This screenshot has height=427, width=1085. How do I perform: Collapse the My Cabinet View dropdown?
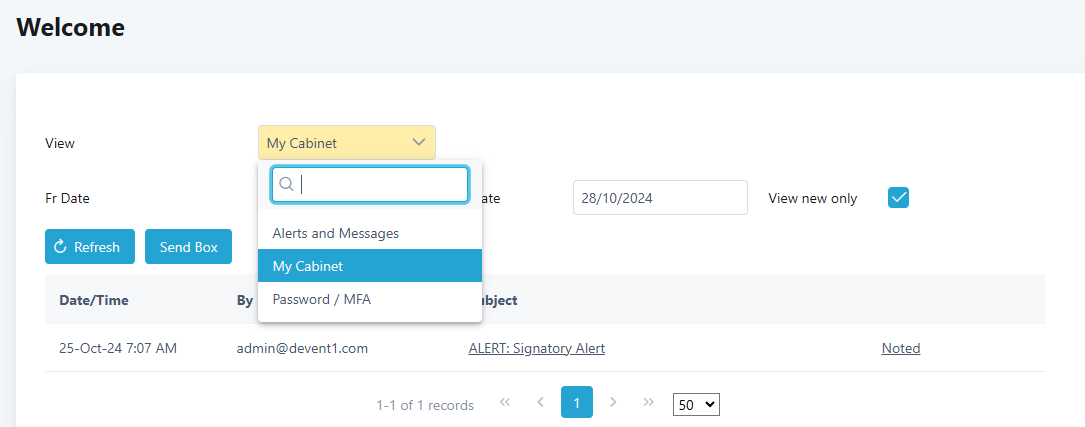347,143
